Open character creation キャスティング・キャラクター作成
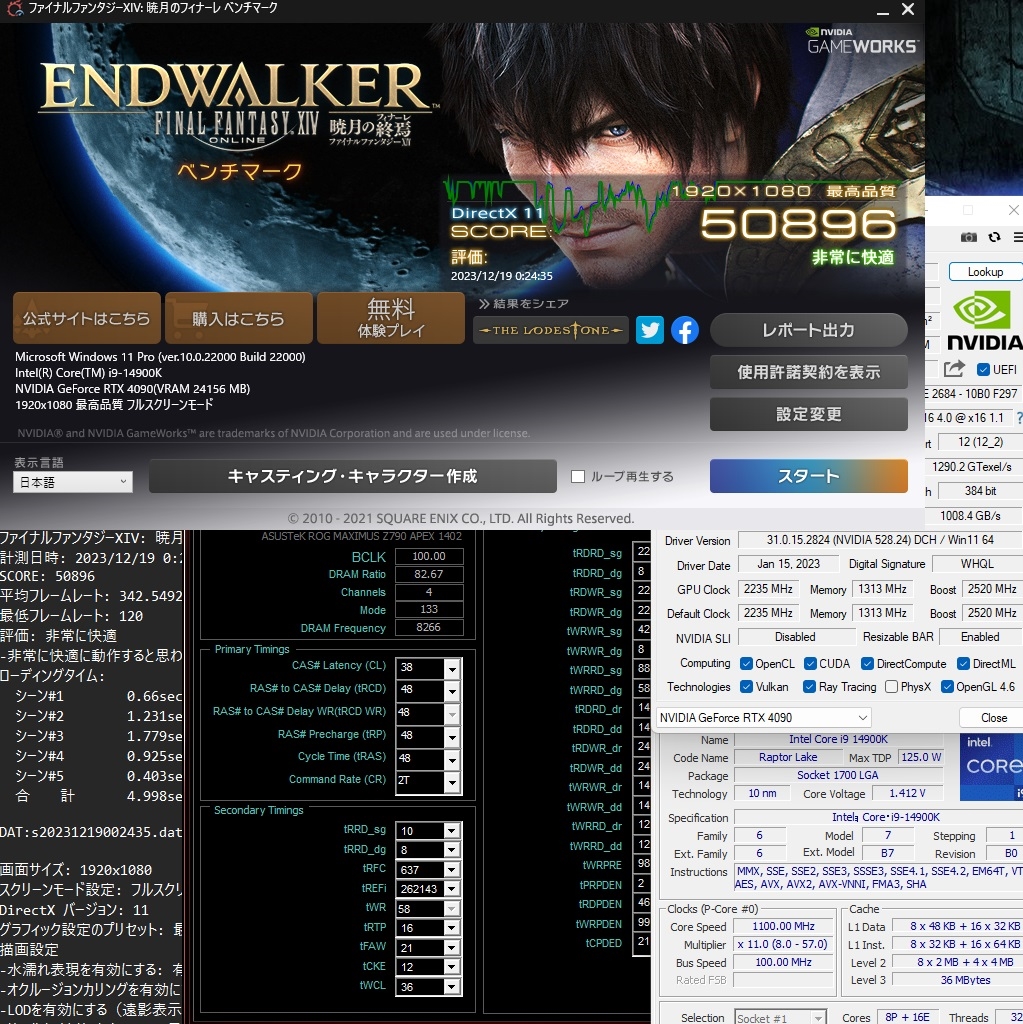Viewport: 1023px width, 1024px height. click(353, 476)
